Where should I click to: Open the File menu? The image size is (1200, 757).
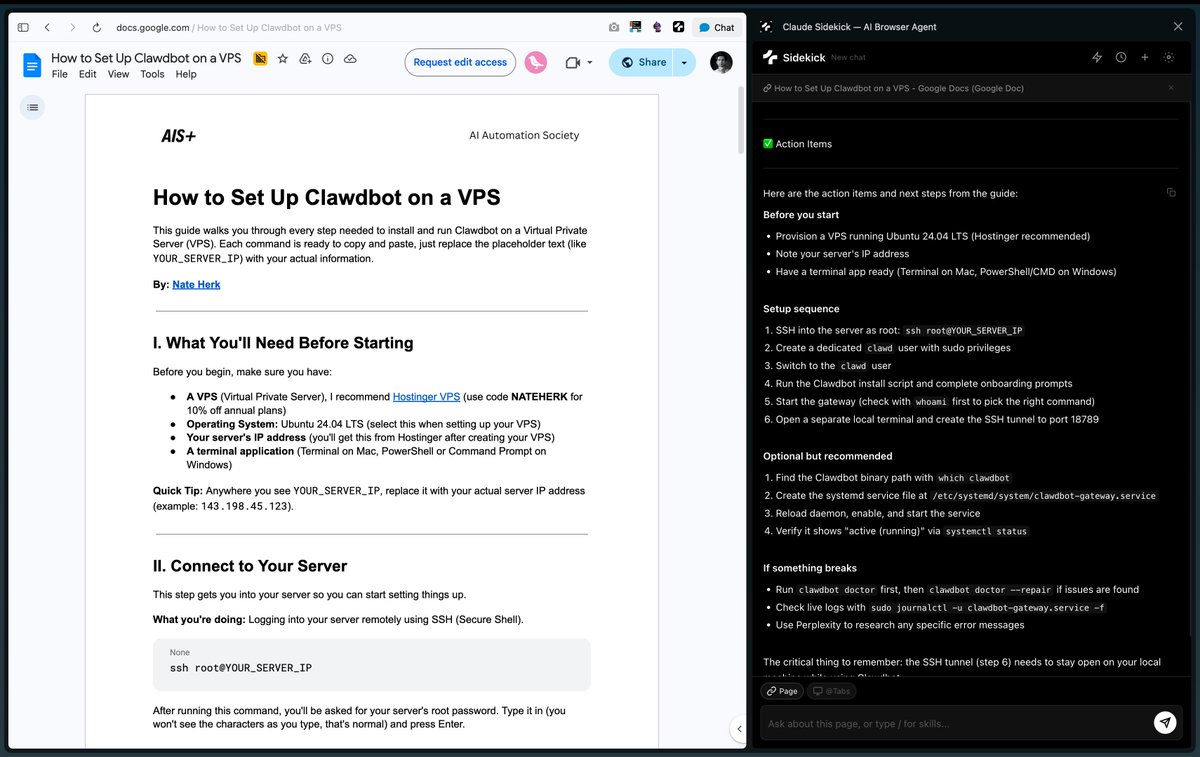[x=60, y=74]
